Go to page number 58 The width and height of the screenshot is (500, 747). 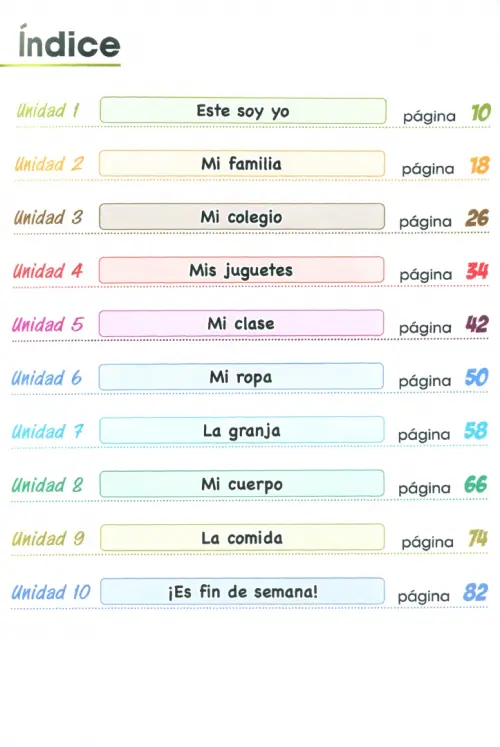click(x=476, y=431)
